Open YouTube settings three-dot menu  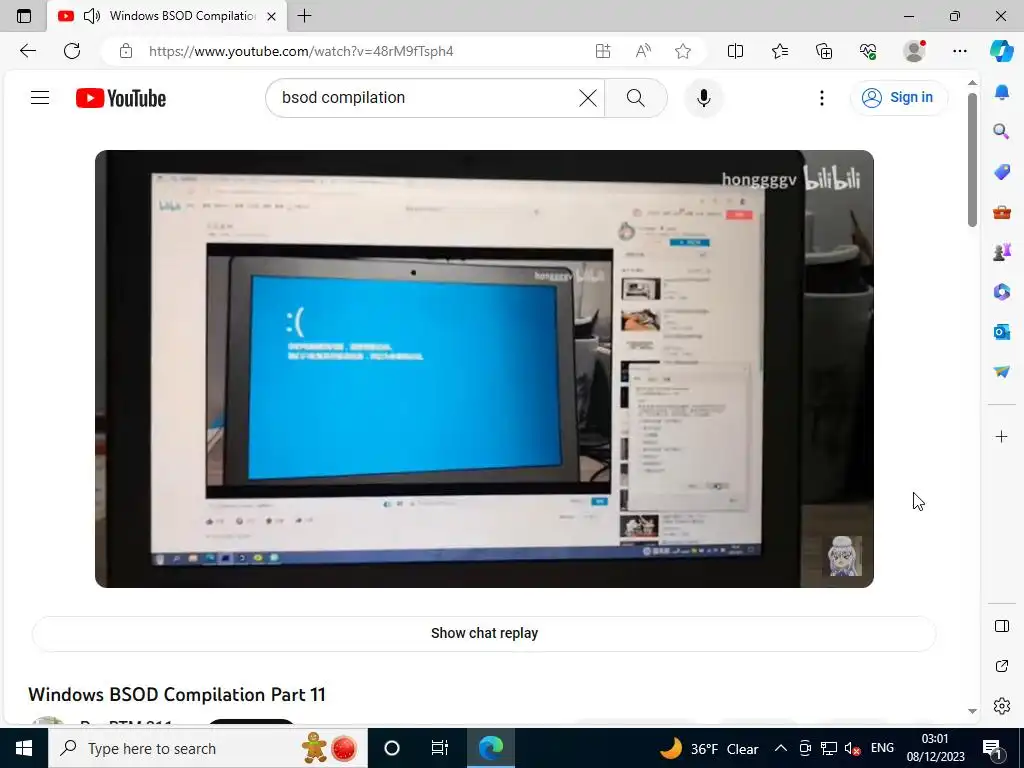[822, 98]
